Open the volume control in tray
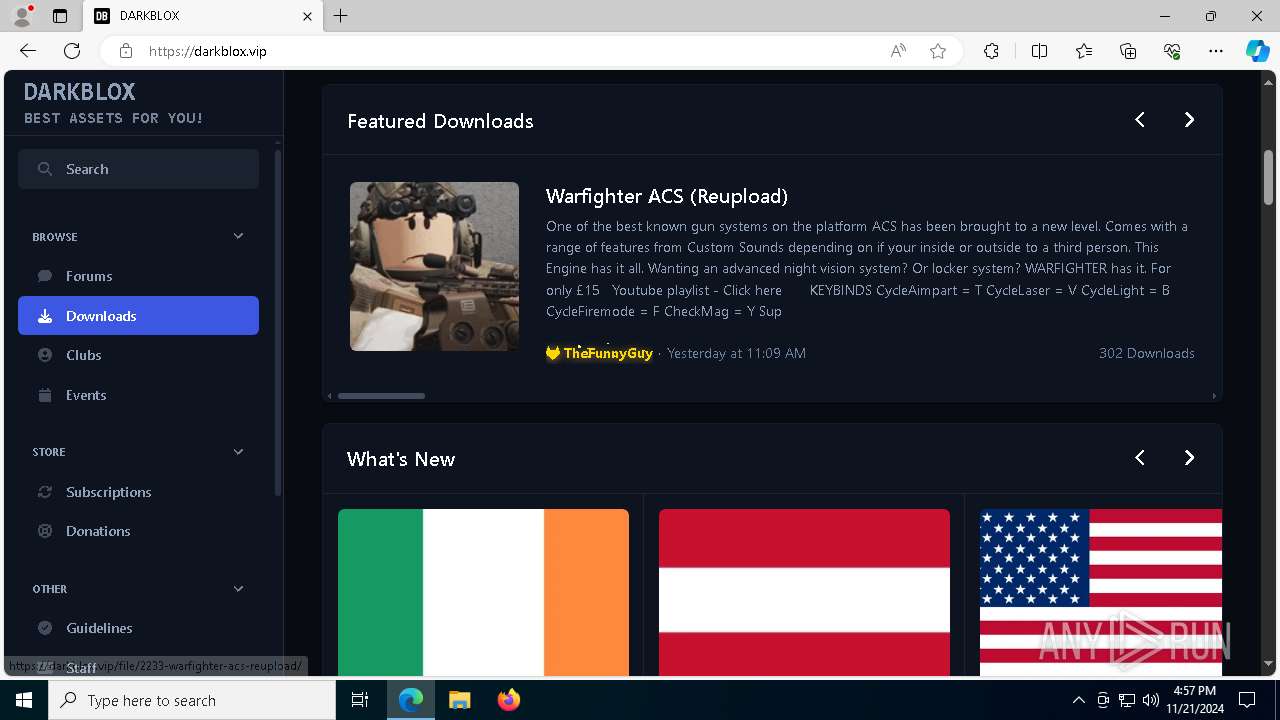This screenshot has height=720, width=1280. pyautogui.click(x=1151, y=700)
